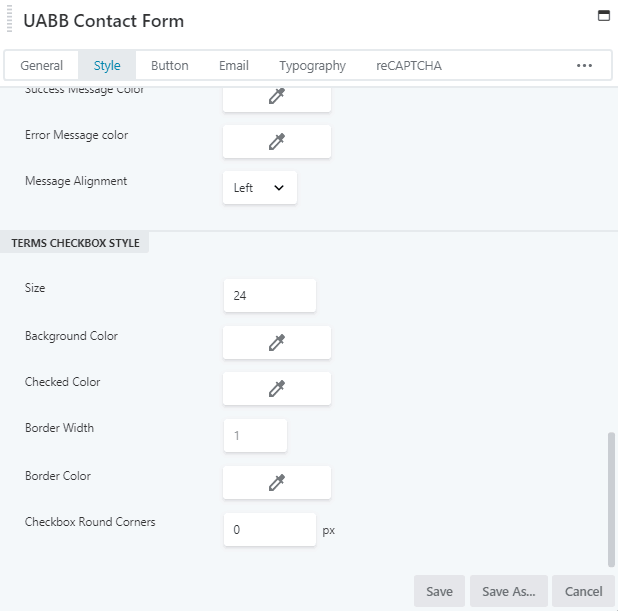Viewport: 618px width, 611px height.
Task: Pick a checkbox Background Color
Action: pos(276,343)
